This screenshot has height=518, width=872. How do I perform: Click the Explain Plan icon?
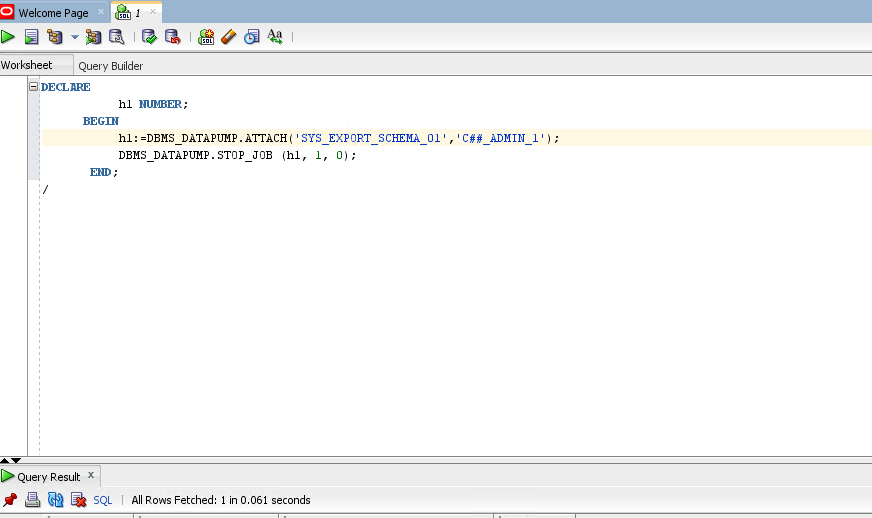tap(54, 37)
